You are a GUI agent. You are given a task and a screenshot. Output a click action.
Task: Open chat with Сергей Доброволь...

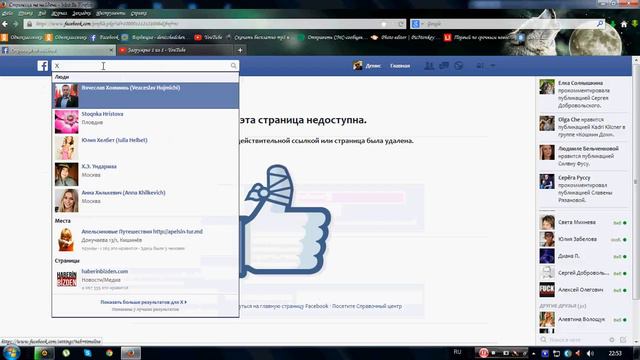point(583,273)
